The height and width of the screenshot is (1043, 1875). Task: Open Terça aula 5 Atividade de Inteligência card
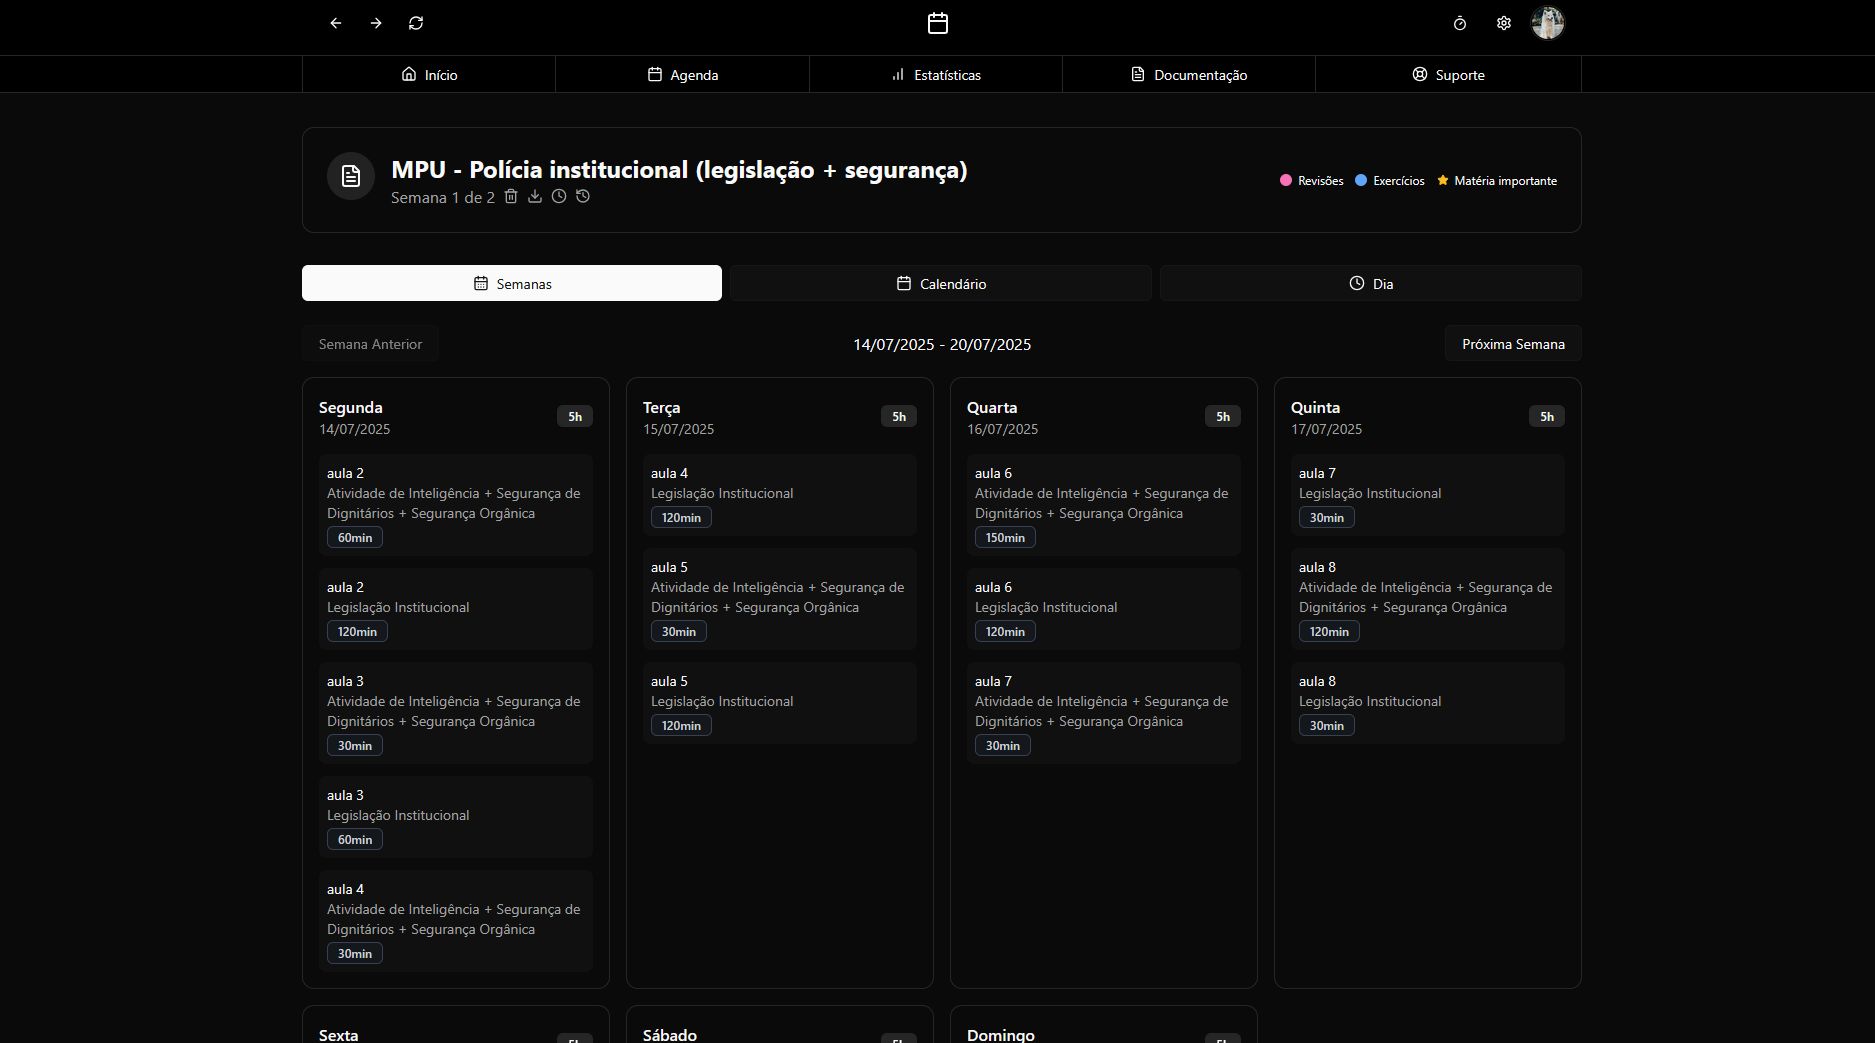pos(780,599)
